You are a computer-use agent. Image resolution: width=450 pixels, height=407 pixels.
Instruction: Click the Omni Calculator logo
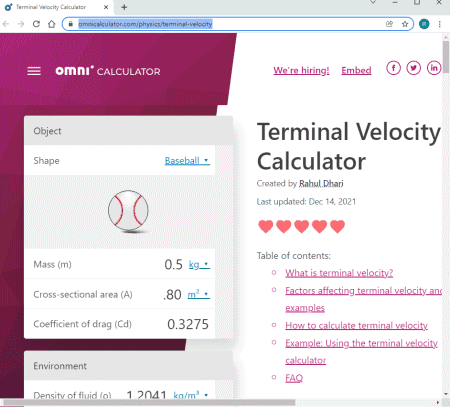click(x=108, y=71)
